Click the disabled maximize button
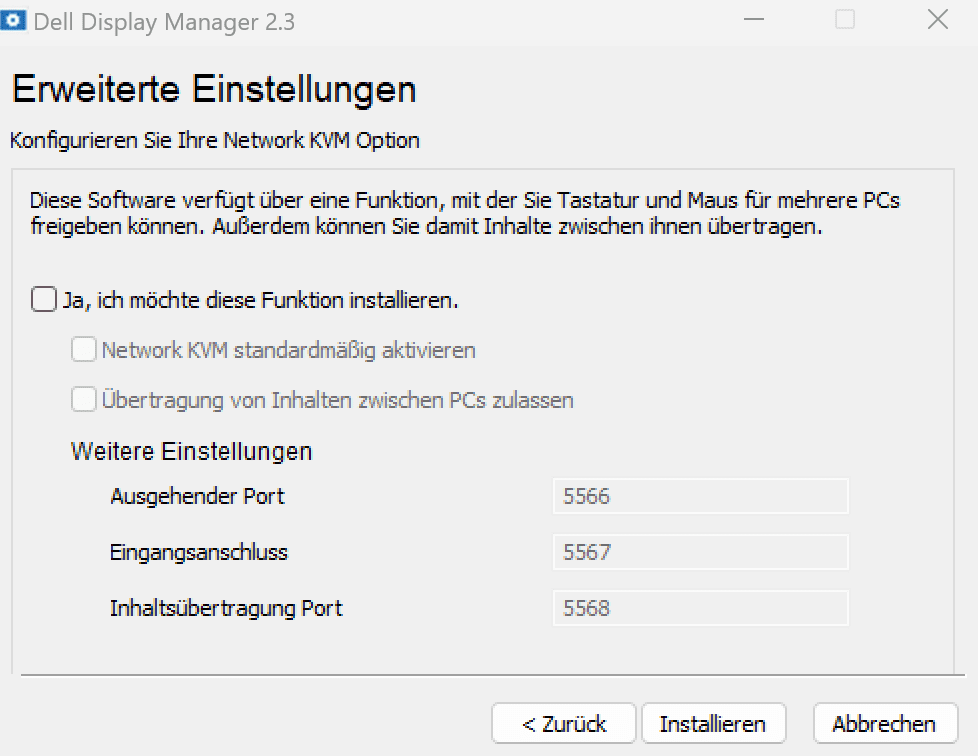The height and width of the screenshot is (756, 978). pyautogui.click(x=845, y=20)
